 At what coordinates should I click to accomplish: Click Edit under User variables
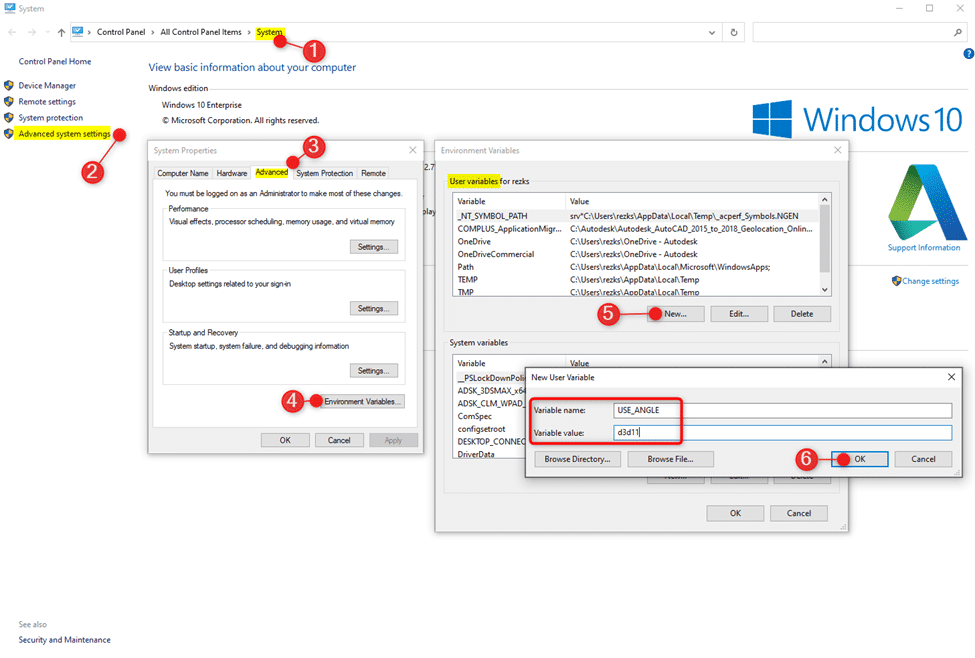tap(739, 314)
